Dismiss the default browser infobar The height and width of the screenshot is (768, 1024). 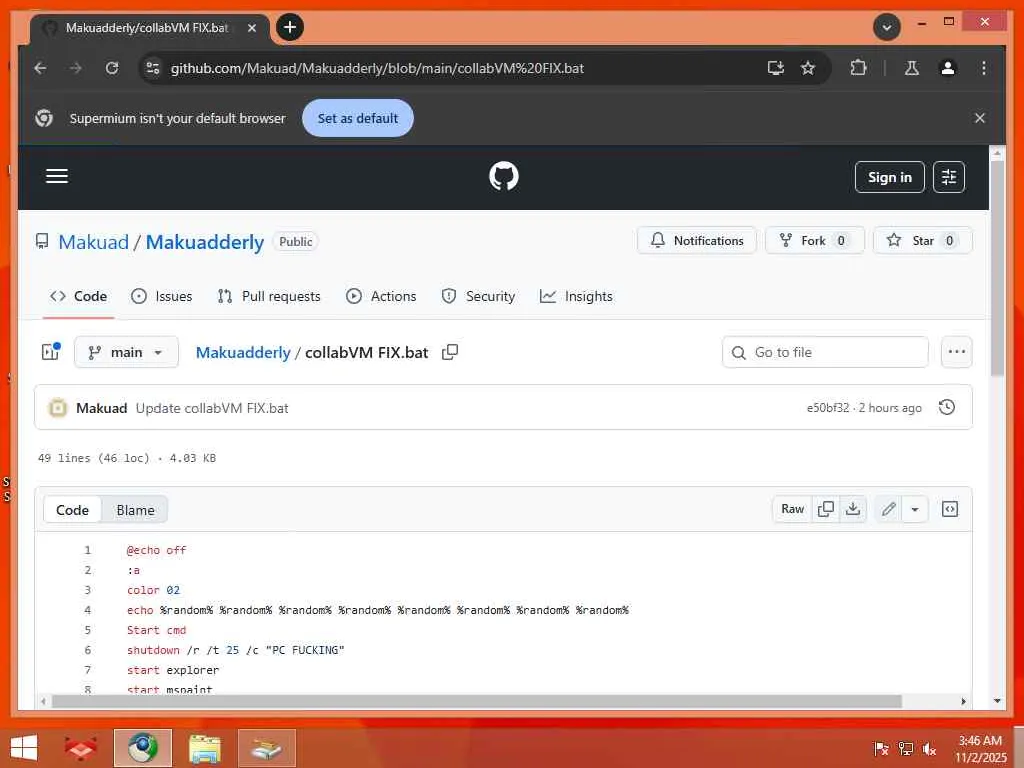(980, 118)
